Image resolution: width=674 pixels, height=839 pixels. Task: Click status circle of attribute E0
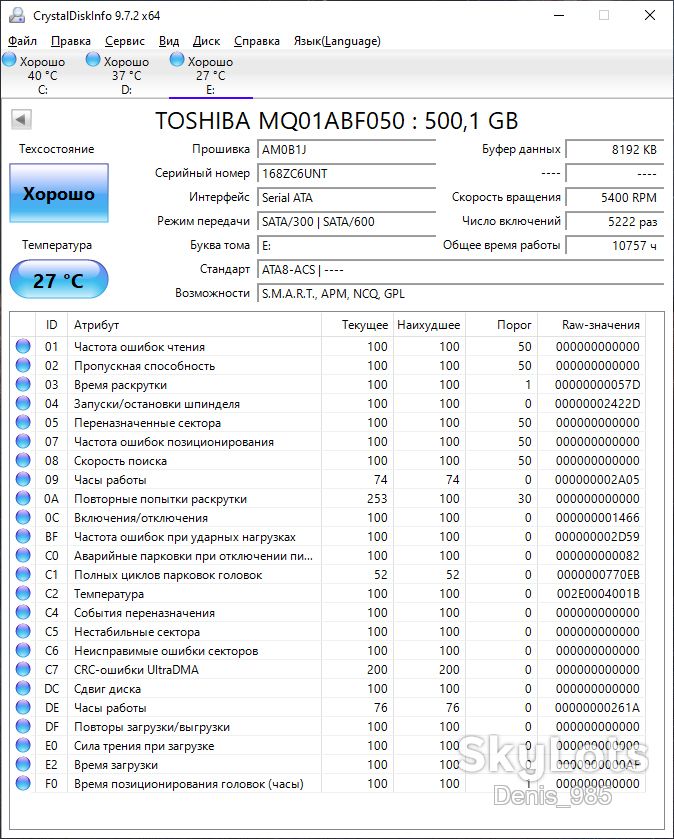[23, 745]
